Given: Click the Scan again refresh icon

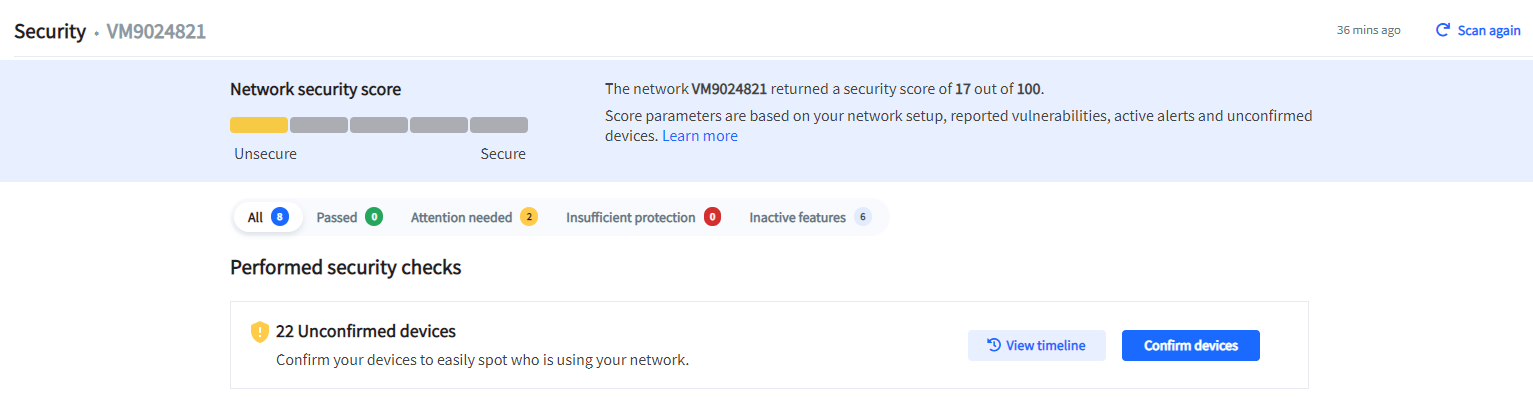Looking at the screenshot, I should point(1443,30).
